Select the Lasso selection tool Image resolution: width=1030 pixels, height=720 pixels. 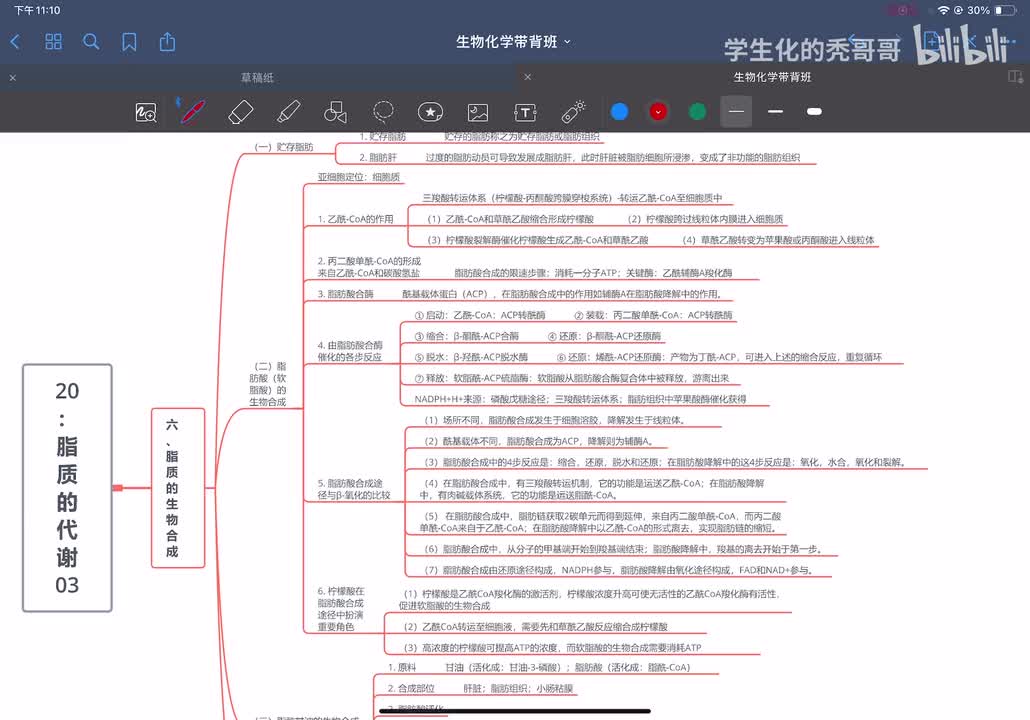[383, 112]
